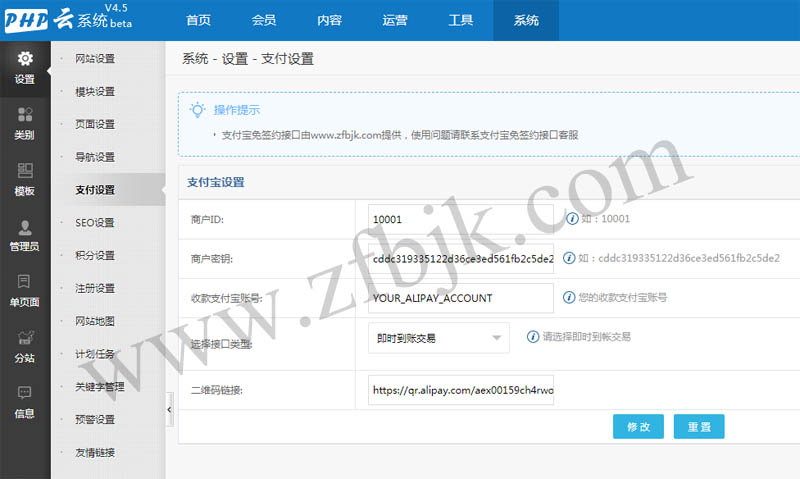Select 支付设置 in the settings menu
The image size is (800, 479).
(x=95, y=190)
